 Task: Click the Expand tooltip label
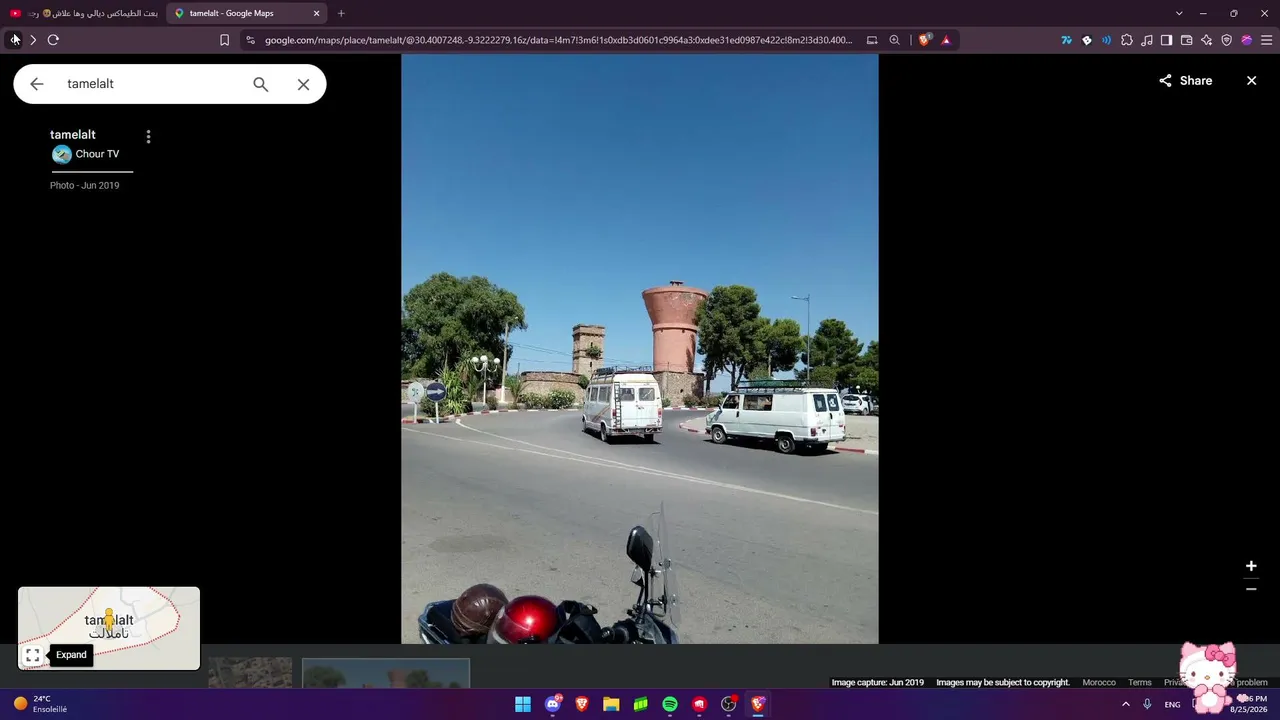coord(71,655)
